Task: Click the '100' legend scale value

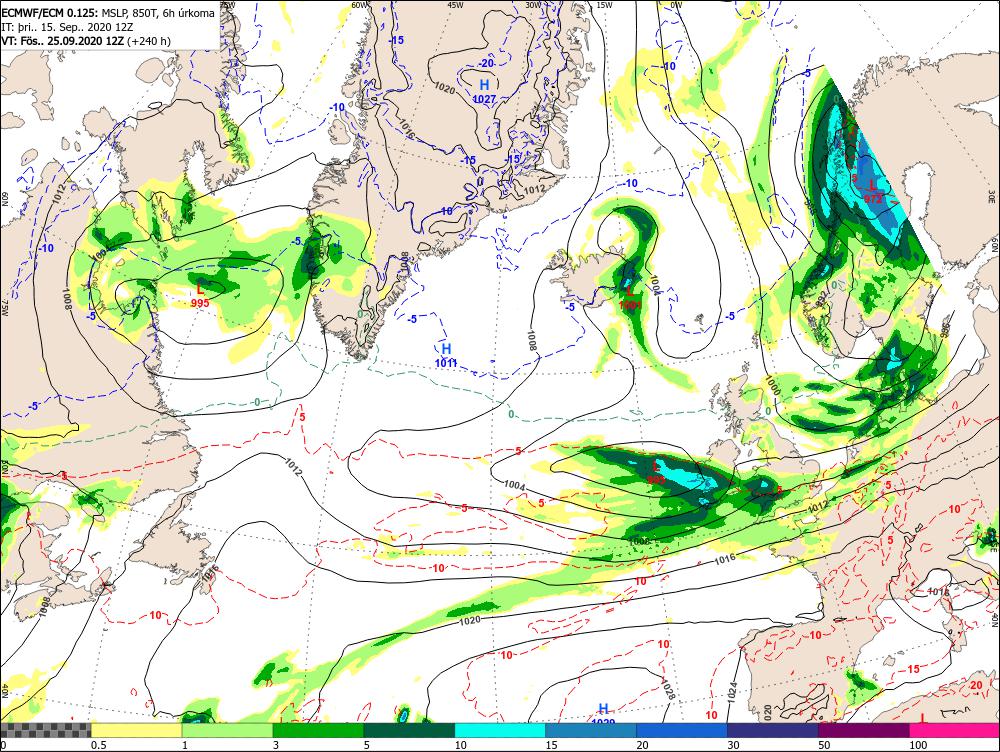Action: tap(918, 745)
